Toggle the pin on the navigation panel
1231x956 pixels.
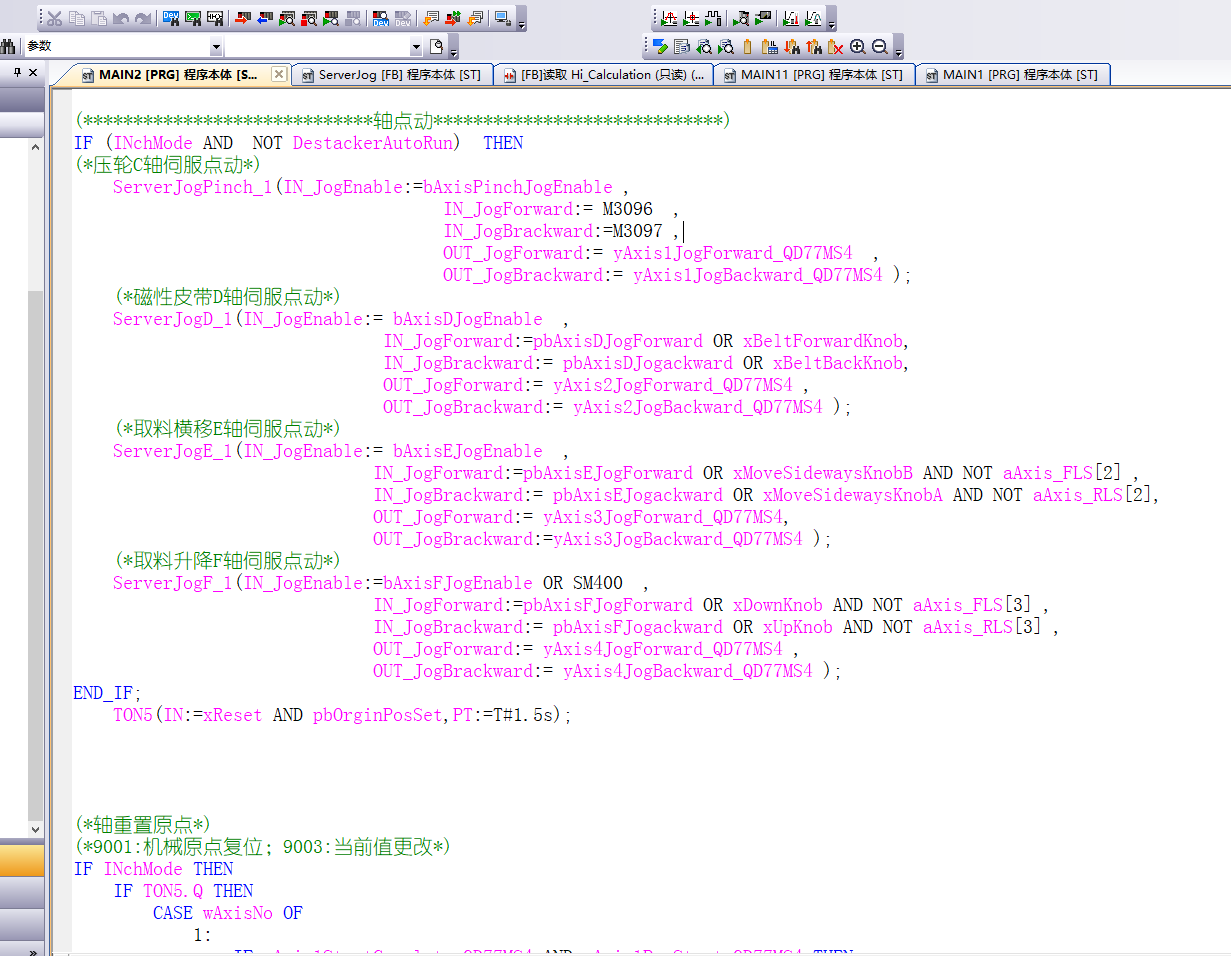(17, 73)
